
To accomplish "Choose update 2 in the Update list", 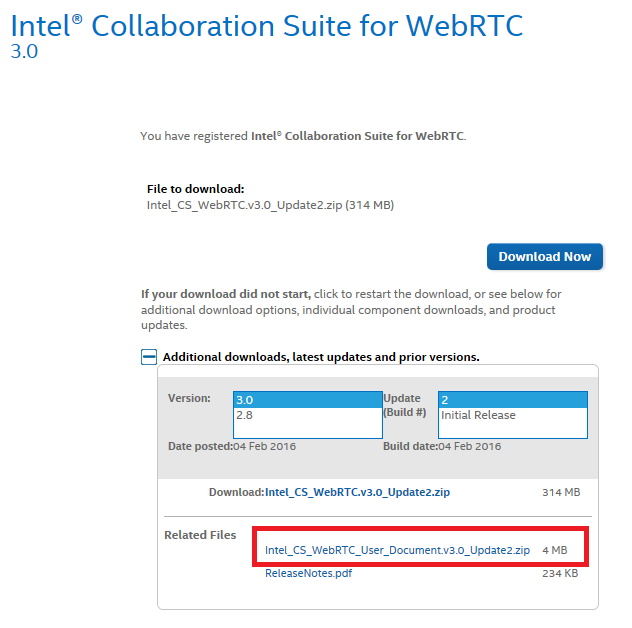I will click(x=513, y=400).
